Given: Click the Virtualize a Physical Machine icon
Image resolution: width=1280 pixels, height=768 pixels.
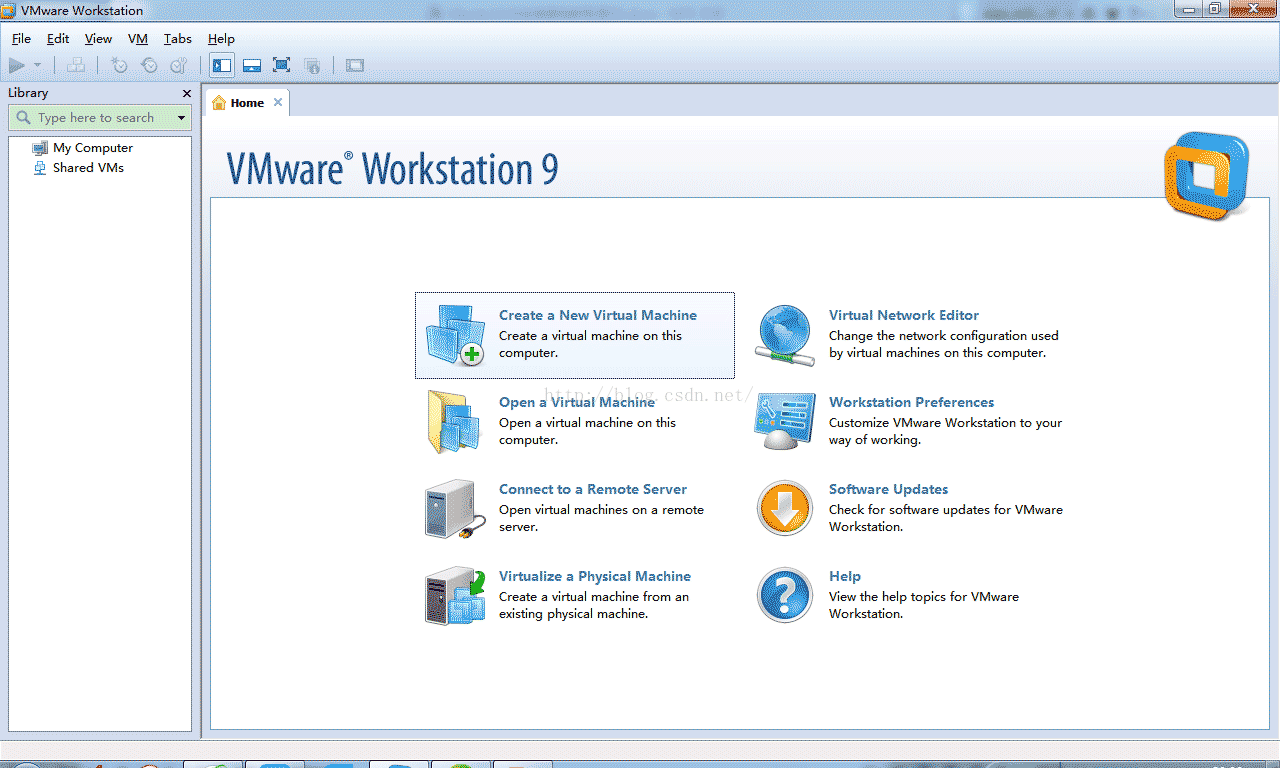Looking at the screenshot, I should point(455,596).
